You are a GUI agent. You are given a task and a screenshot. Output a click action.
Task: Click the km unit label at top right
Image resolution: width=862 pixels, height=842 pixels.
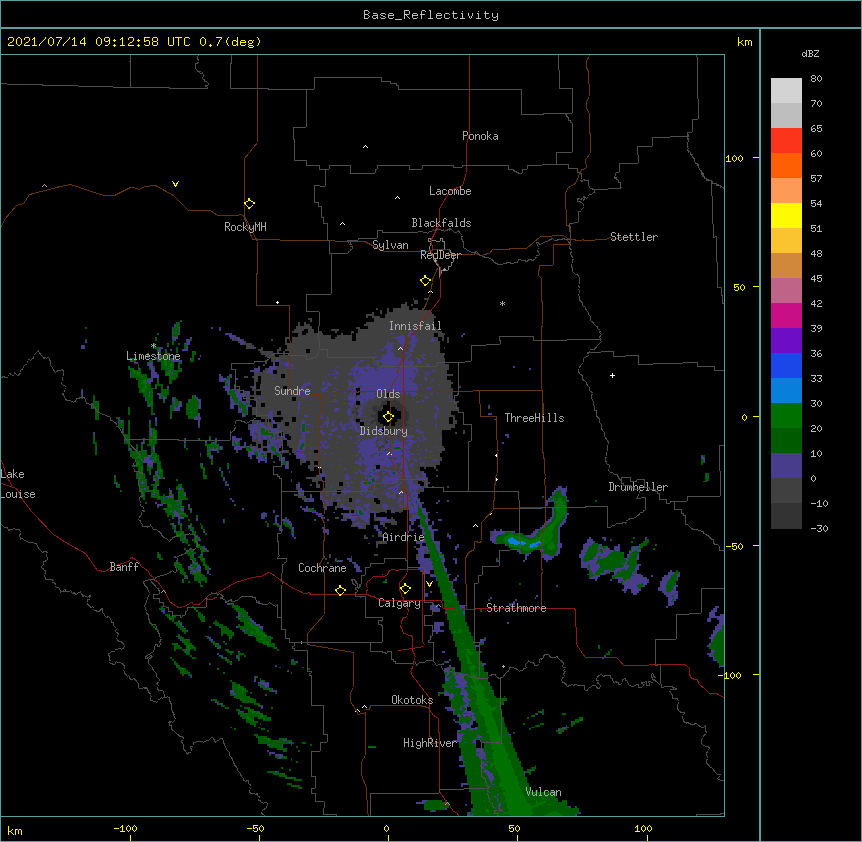pyautogui.click(x=745, y=42)
